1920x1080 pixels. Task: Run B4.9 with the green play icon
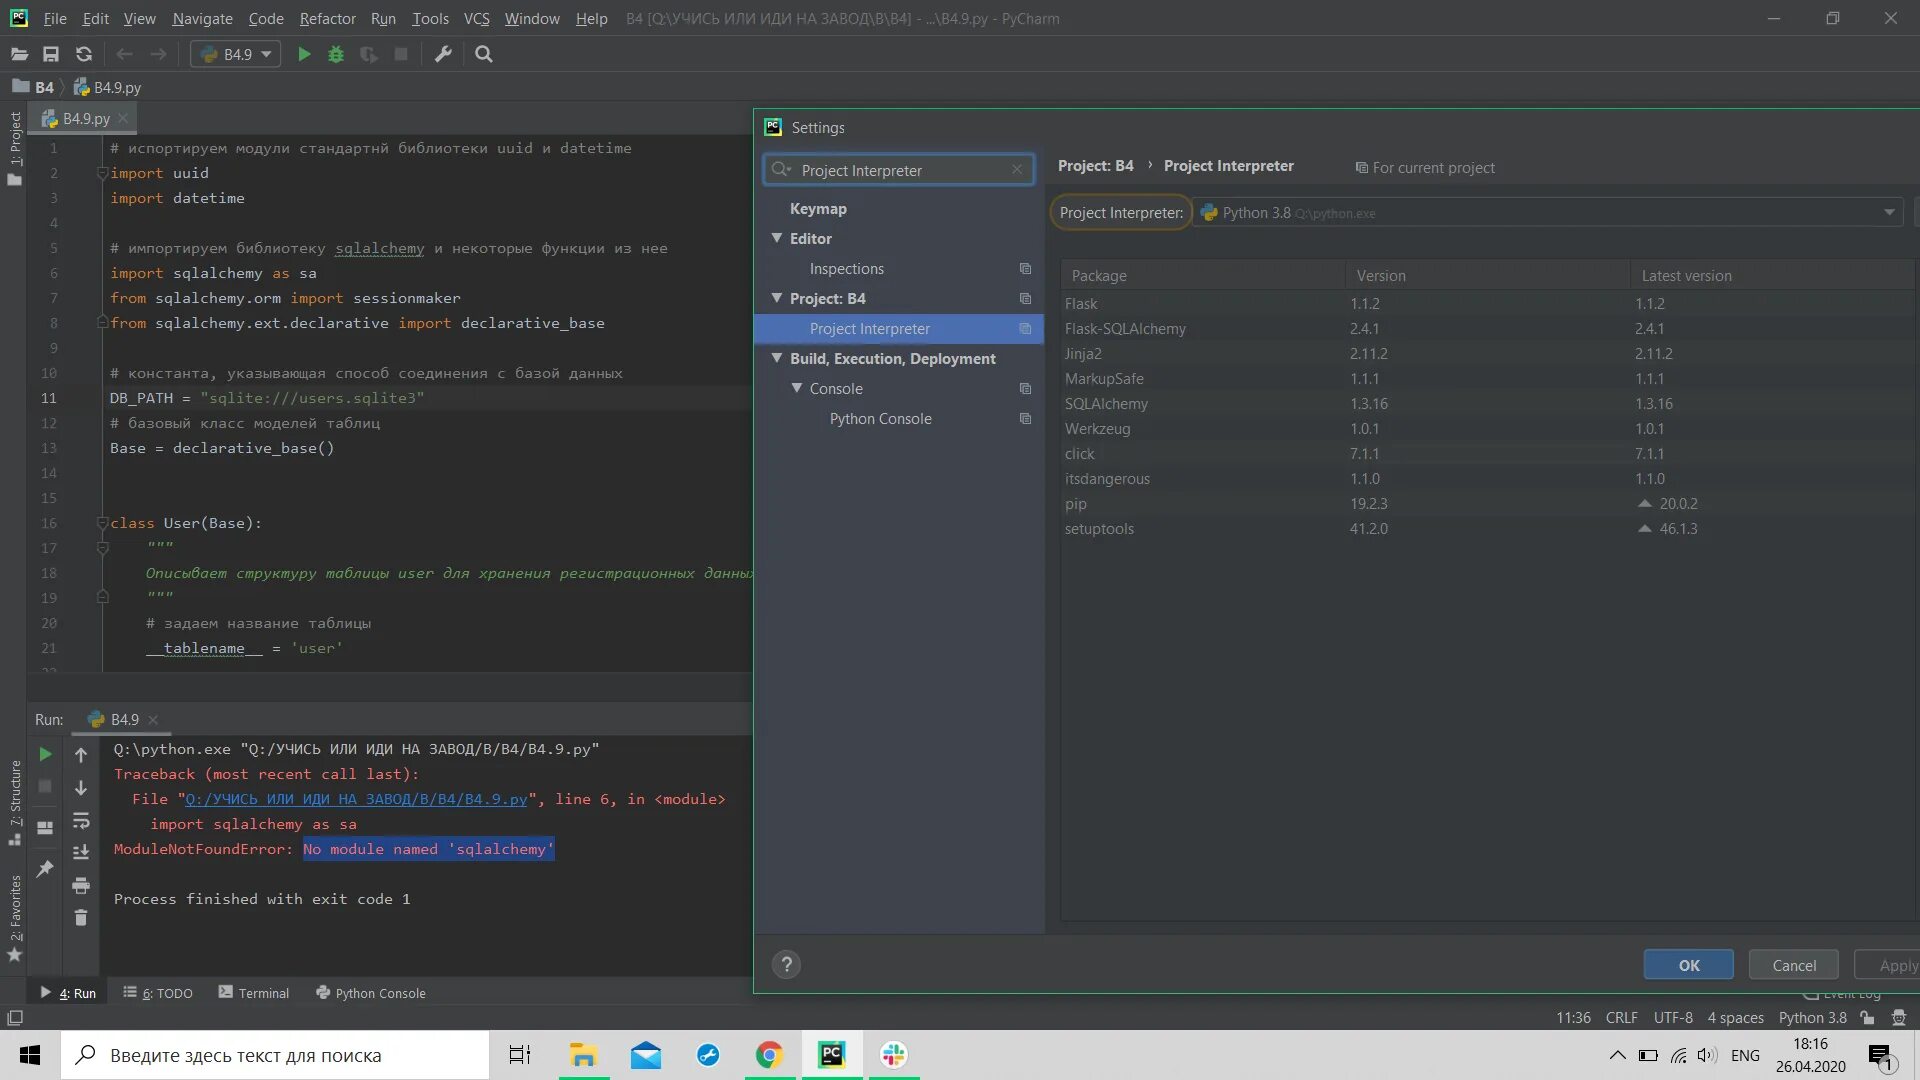pos(304,54)
